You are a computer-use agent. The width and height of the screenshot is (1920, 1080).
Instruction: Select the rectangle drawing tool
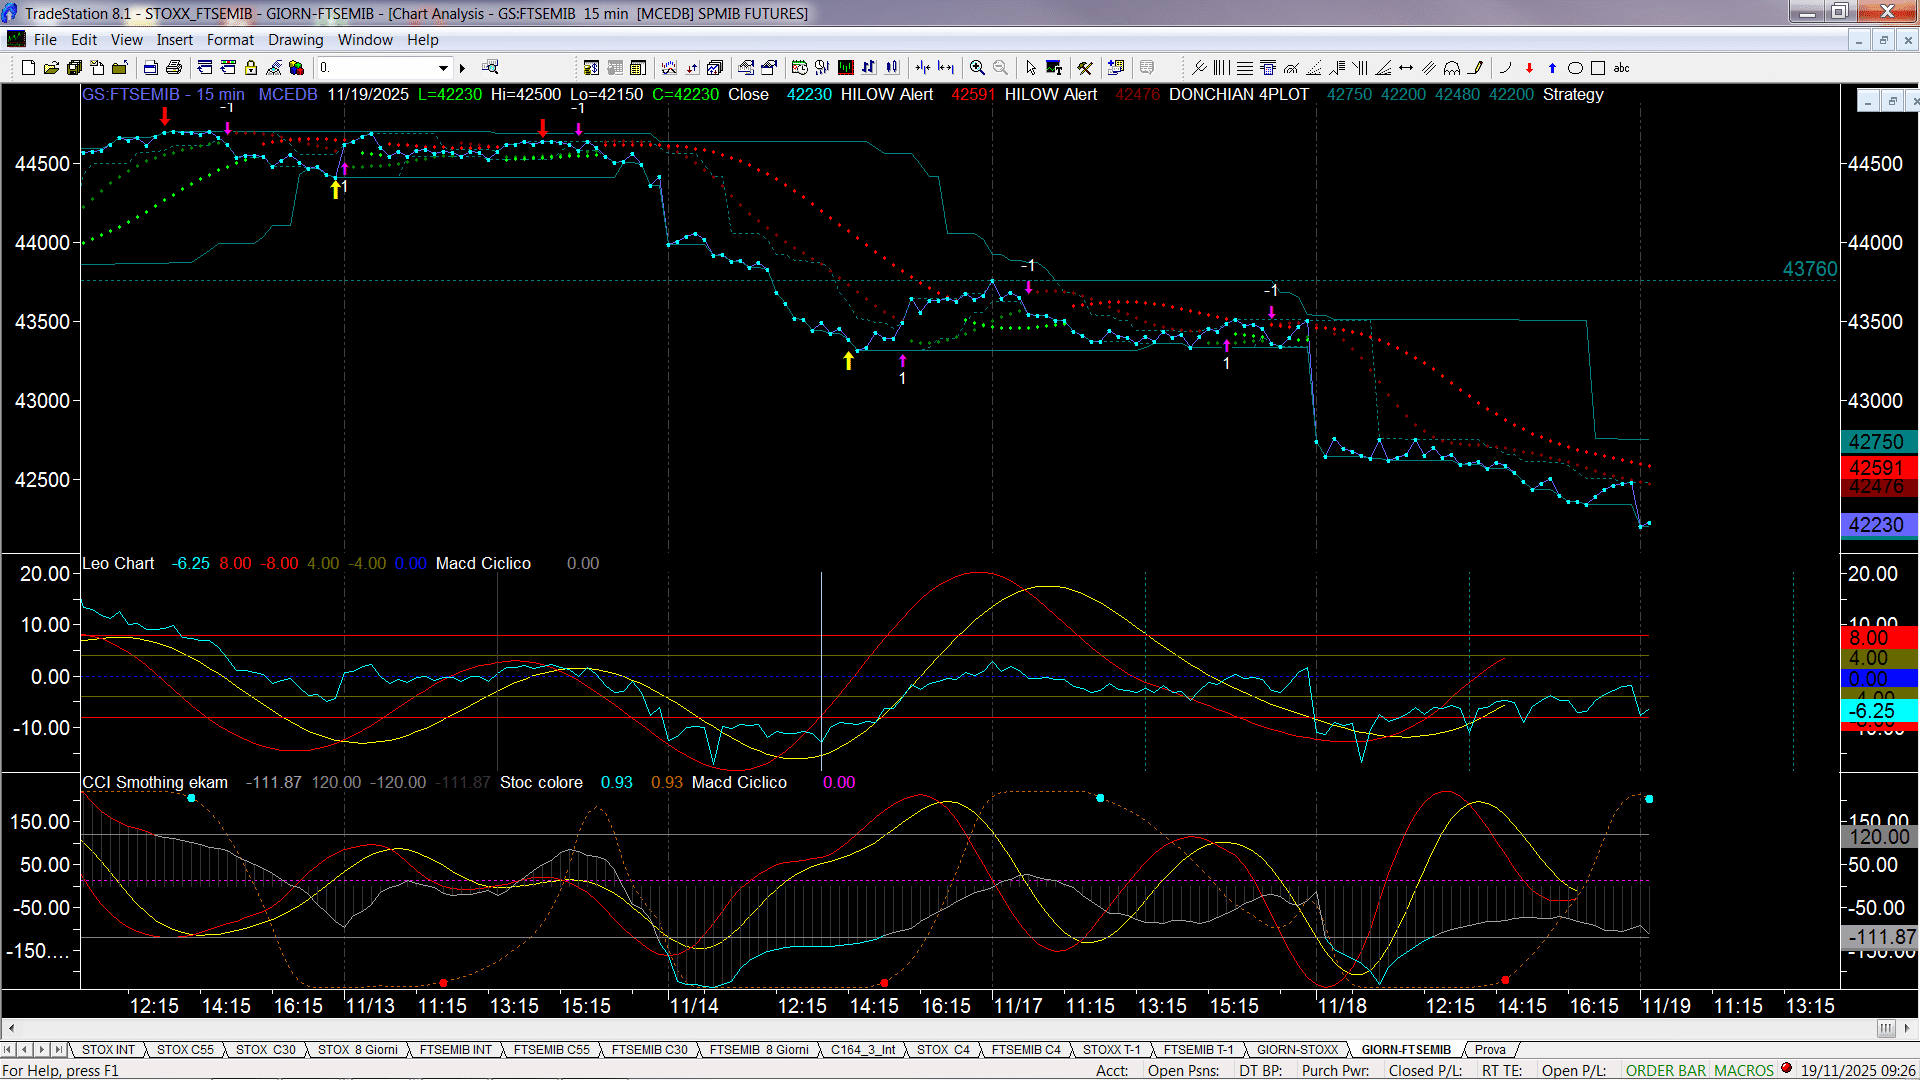pyautogui.click(x=1598, y=68)
